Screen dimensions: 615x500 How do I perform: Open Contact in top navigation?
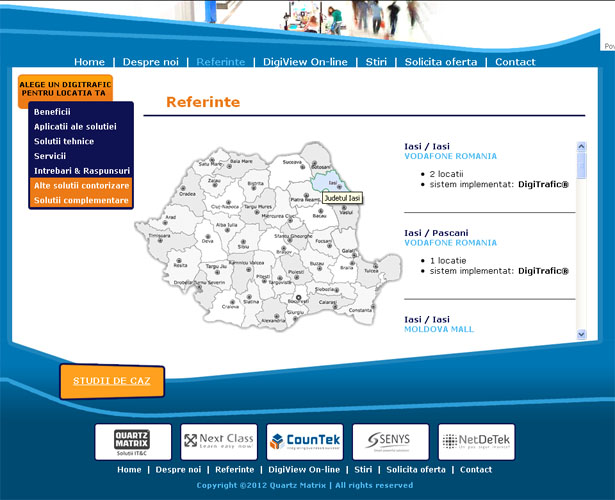(515, 62)
